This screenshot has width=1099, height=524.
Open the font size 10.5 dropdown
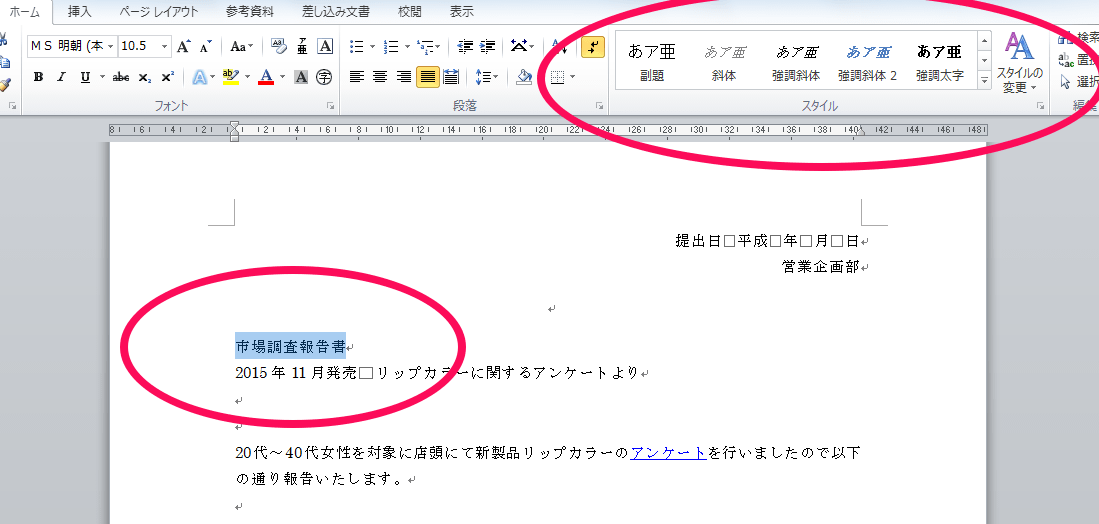[x=165, y=46]
